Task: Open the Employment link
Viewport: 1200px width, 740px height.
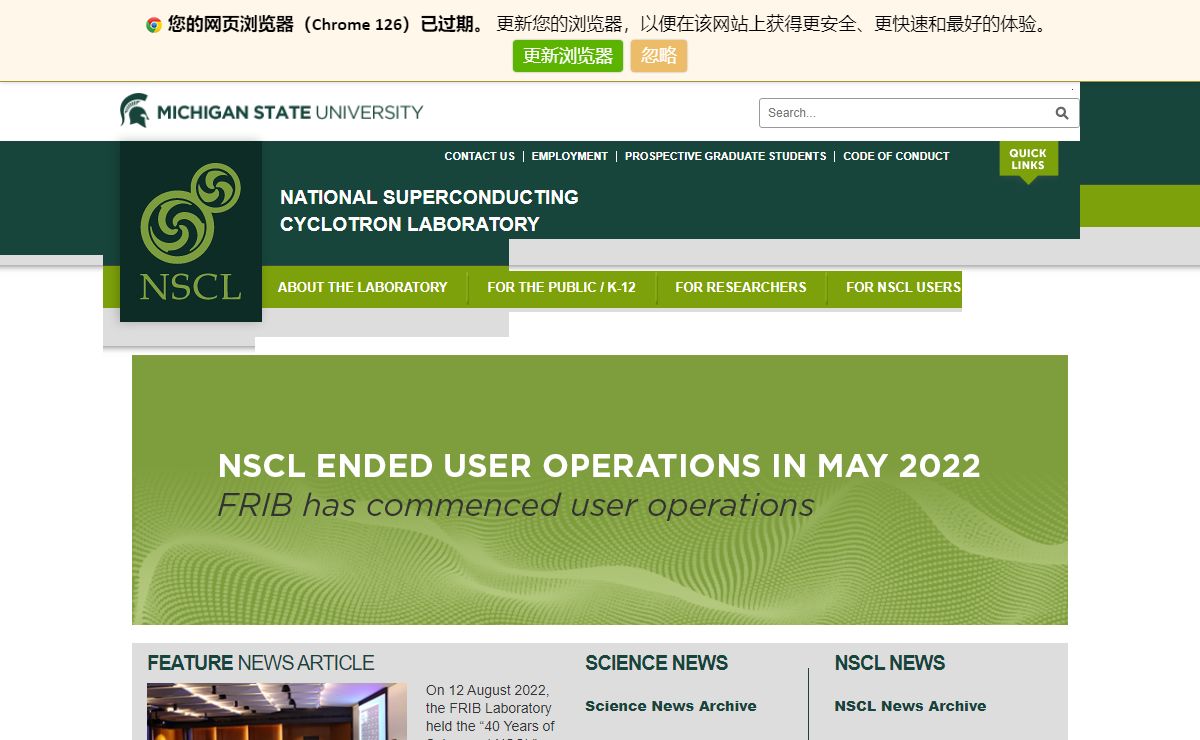Action: (x=570, y=156)
